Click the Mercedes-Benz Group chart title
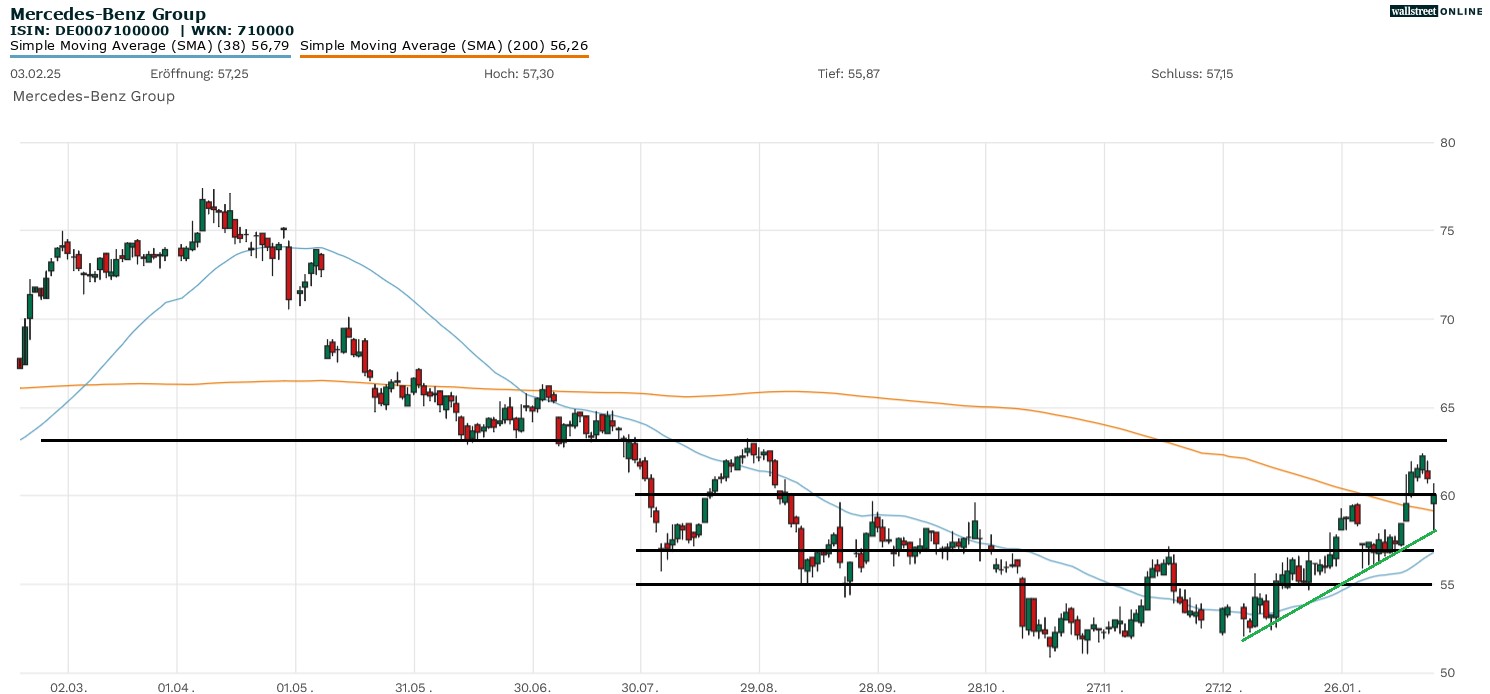This screenshot has height=694, width=1490. [x=108, y=14]
